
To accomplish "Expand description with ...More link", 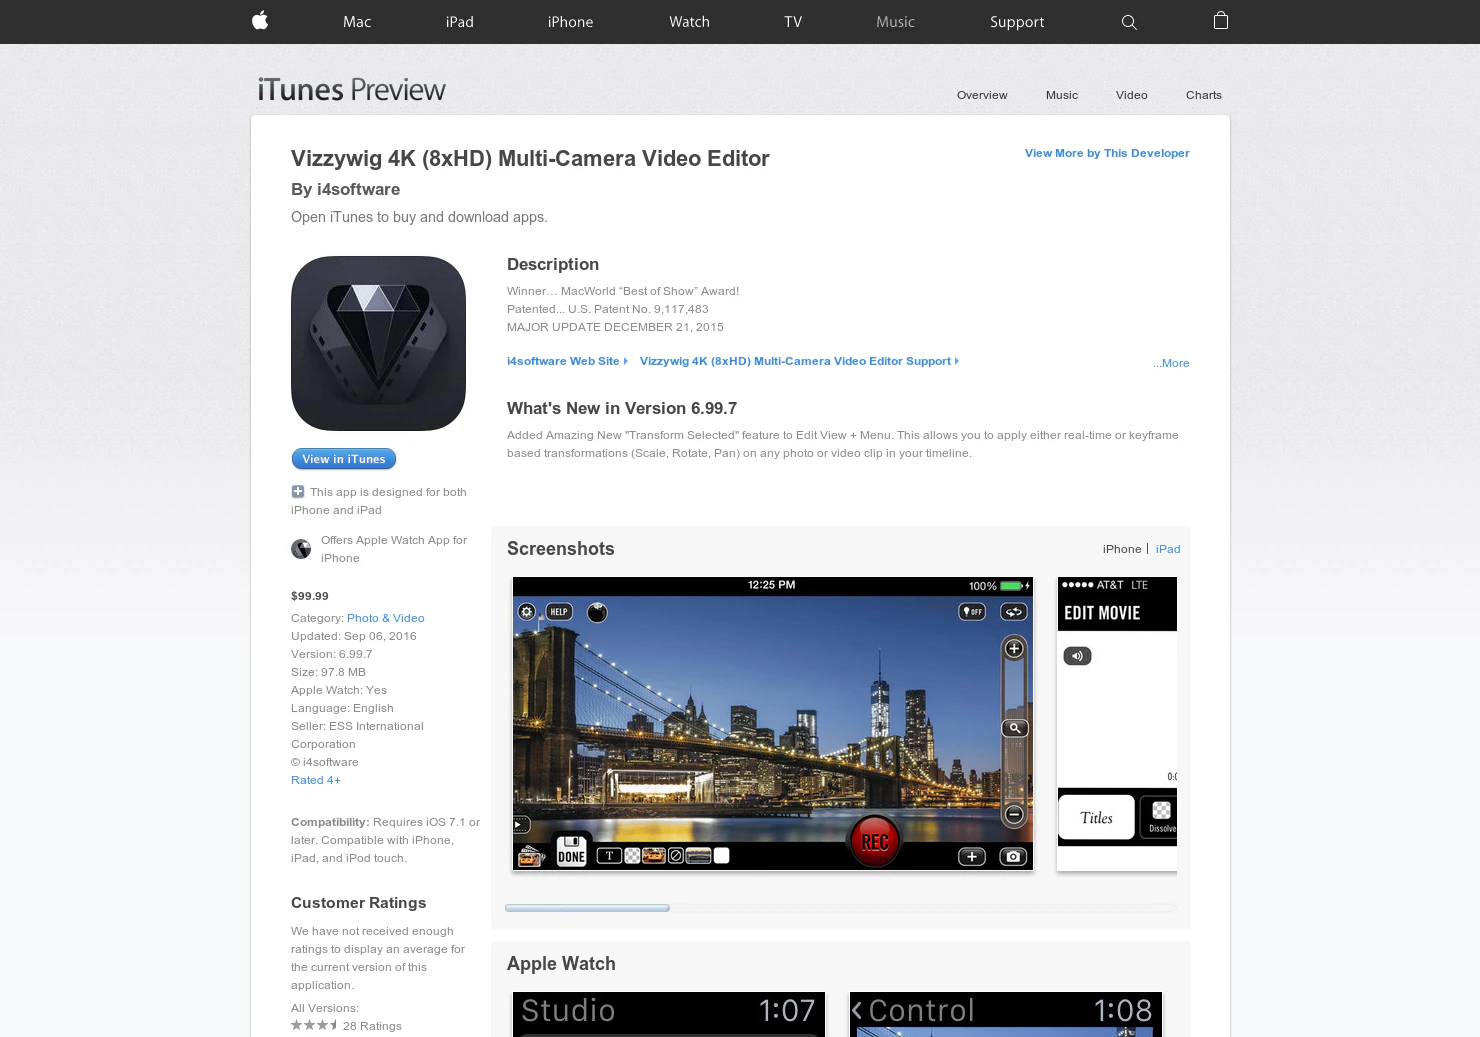I will coord(1171,363).
